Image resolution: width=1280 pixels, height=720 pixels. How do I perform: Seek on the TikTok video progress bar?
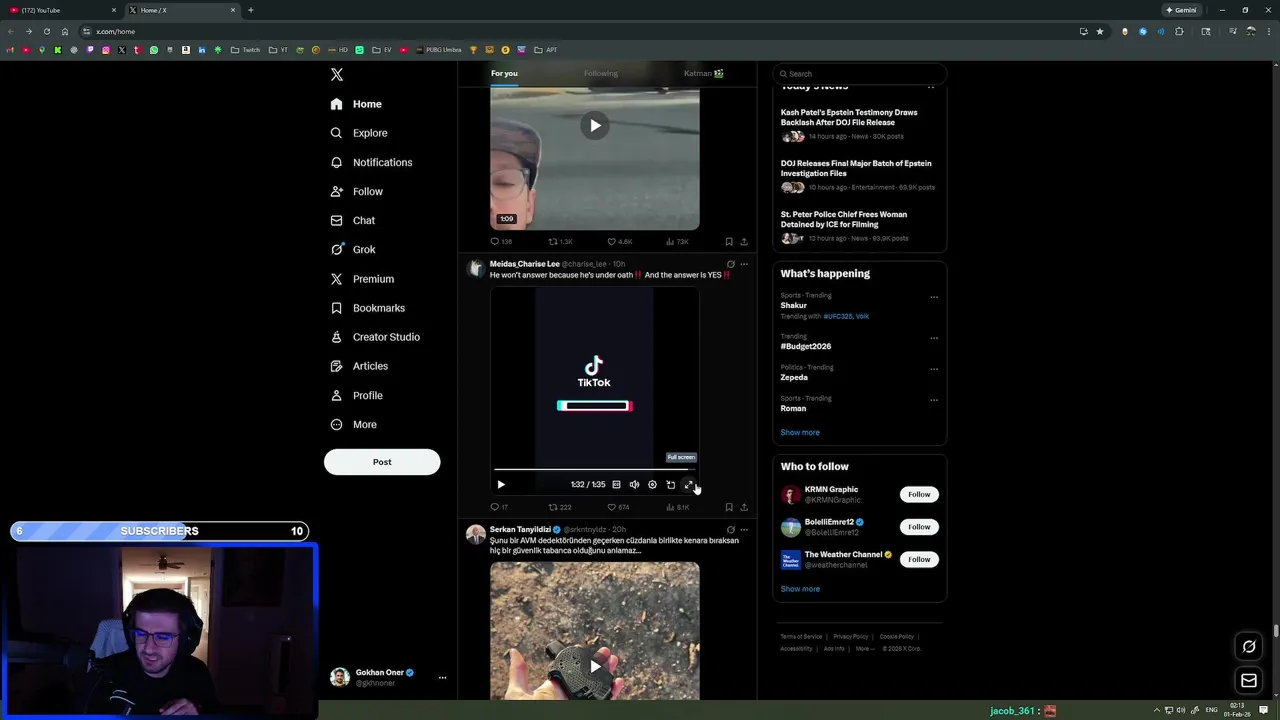(x=594, y=469)
